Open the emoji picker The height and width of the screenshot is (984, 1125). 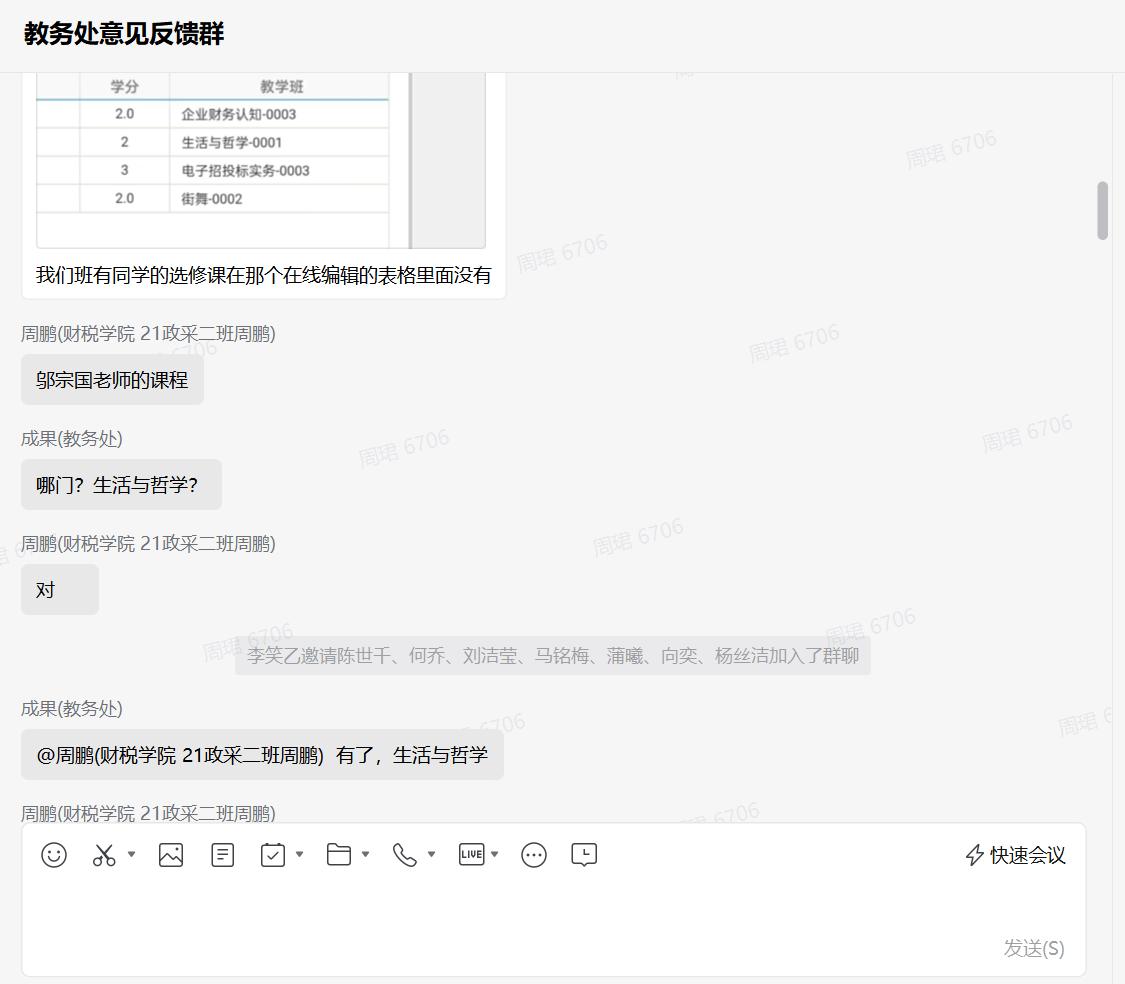[x=54, y=855]
